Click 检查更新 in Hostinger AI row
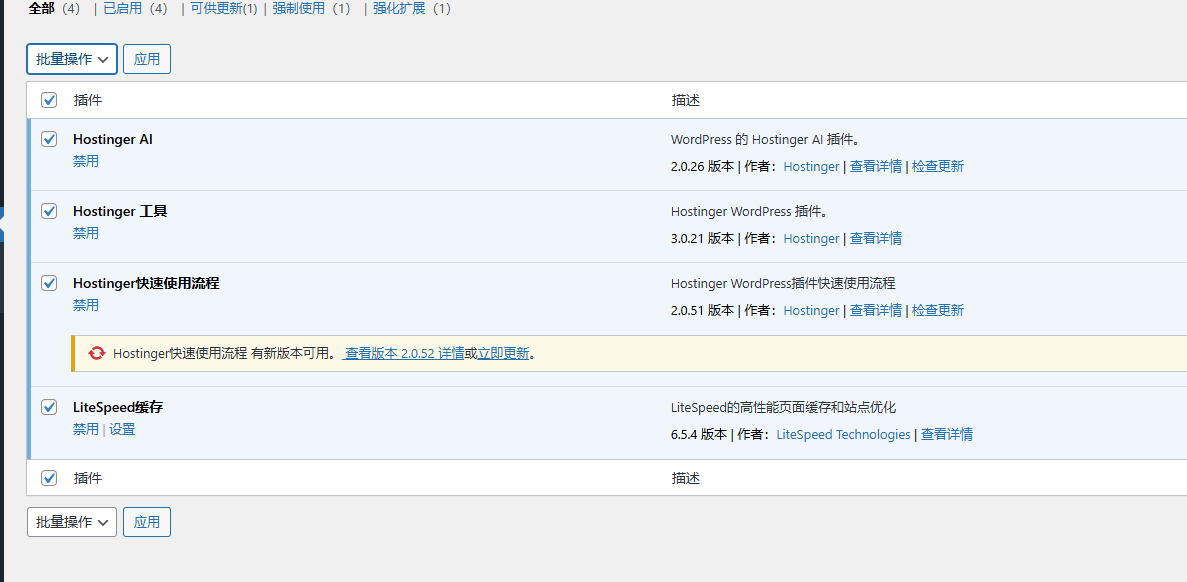The width and height of the screenshot is (1187, 582). pos(938,167)
